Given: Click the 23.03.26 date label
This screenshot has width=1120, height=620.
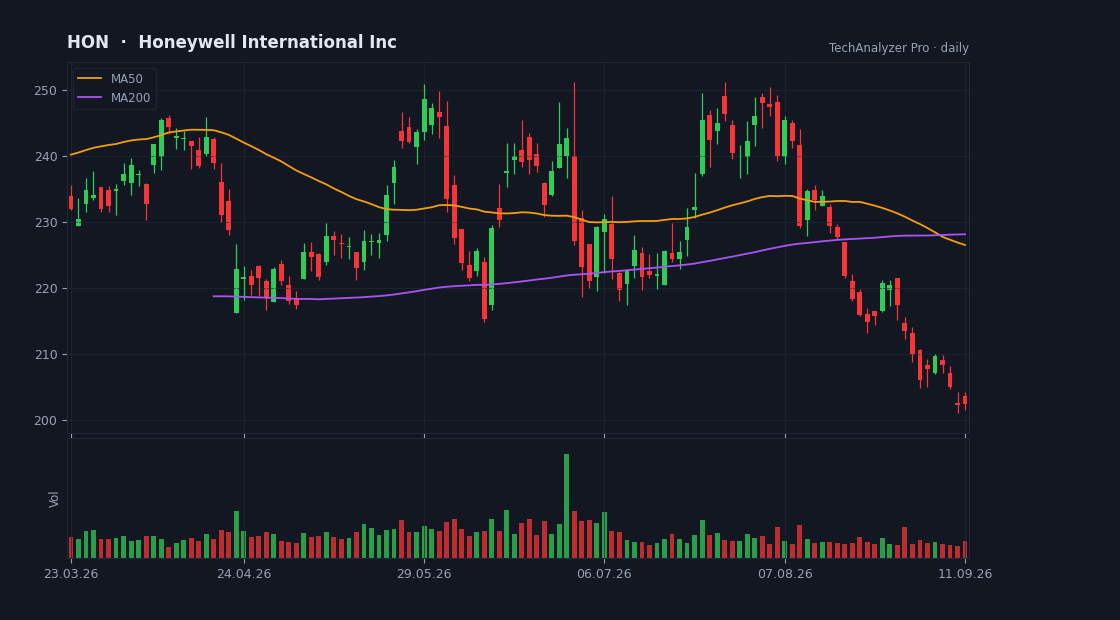Looking at the screenshot, I should [71, 574].
